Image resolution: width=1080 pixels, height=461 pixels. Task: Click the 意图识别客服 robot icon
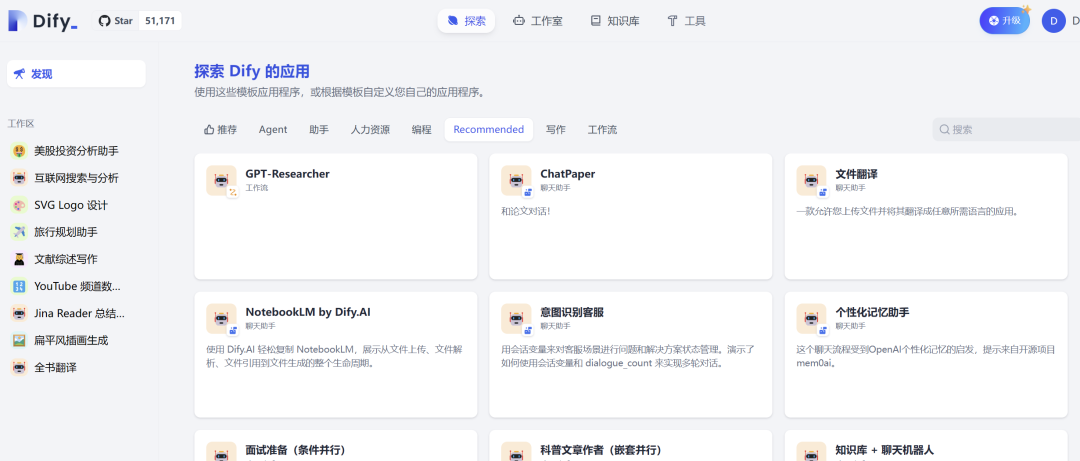(517, 318)
